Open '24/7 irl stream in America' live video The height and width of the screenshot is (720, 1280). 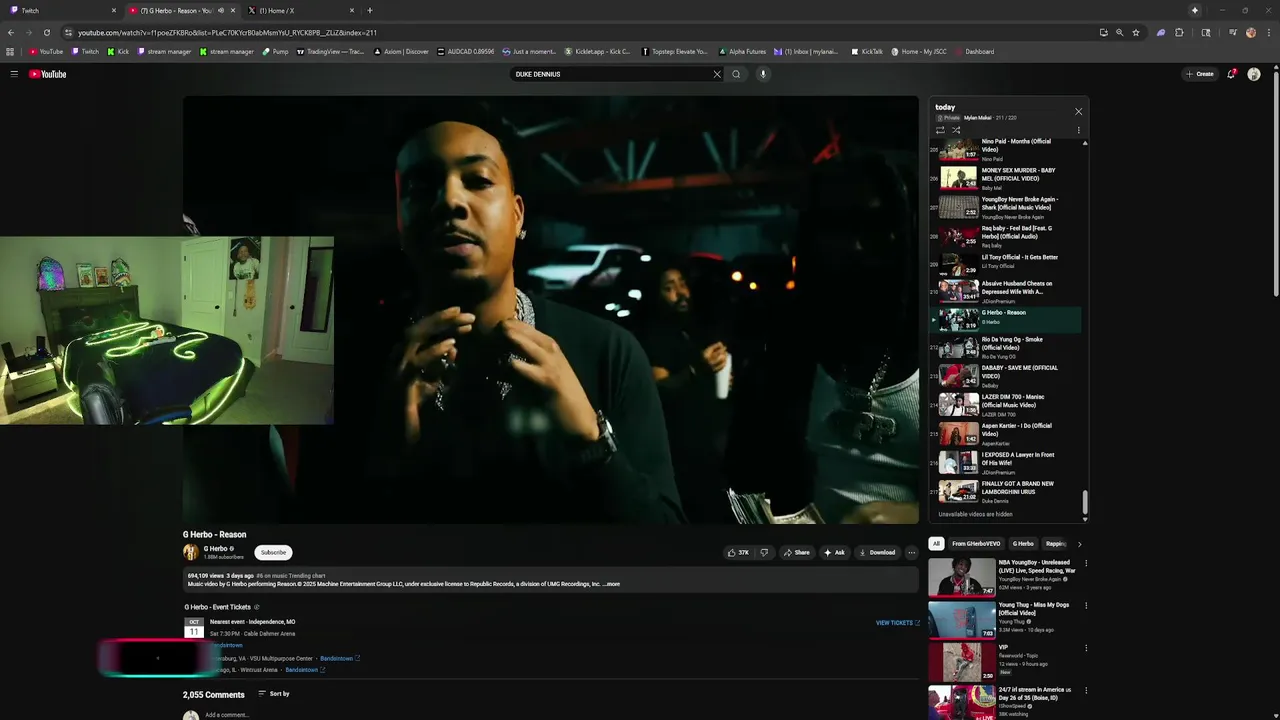point(1005,702)
